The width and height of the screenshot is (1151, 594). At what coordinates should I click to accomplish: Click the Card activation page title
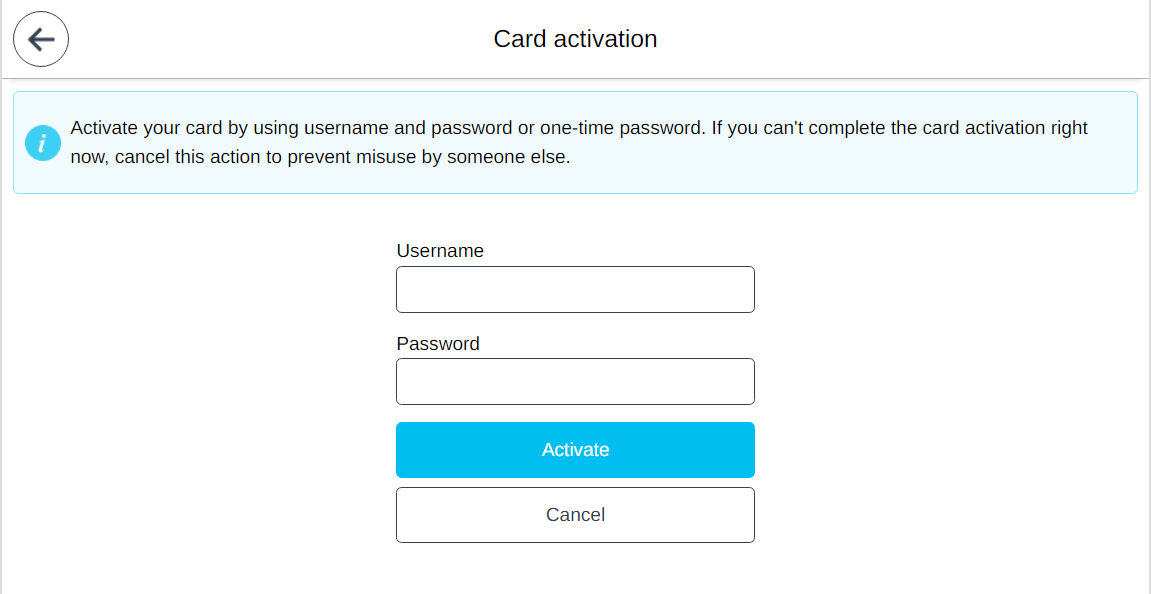coord(575,39)
